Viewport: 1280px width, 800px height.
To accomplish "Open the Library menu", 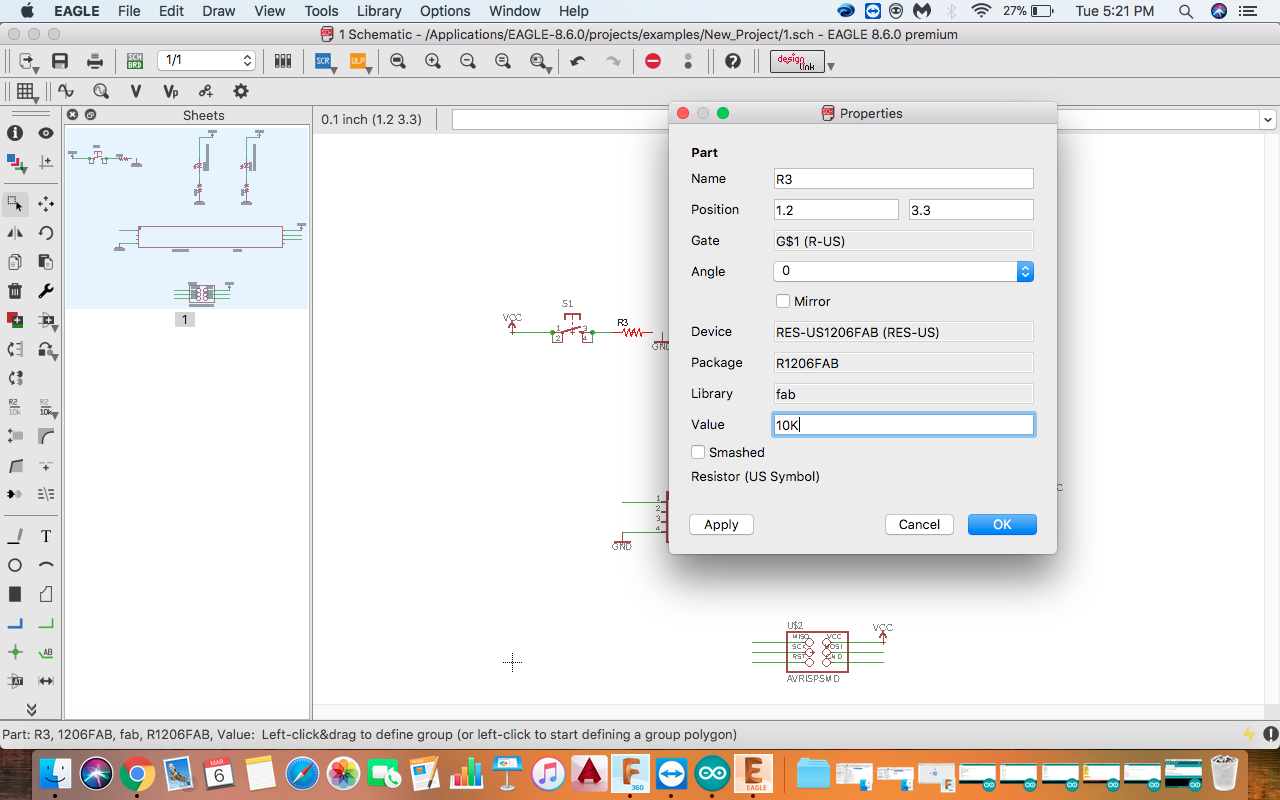I will (x=379, y=11).
